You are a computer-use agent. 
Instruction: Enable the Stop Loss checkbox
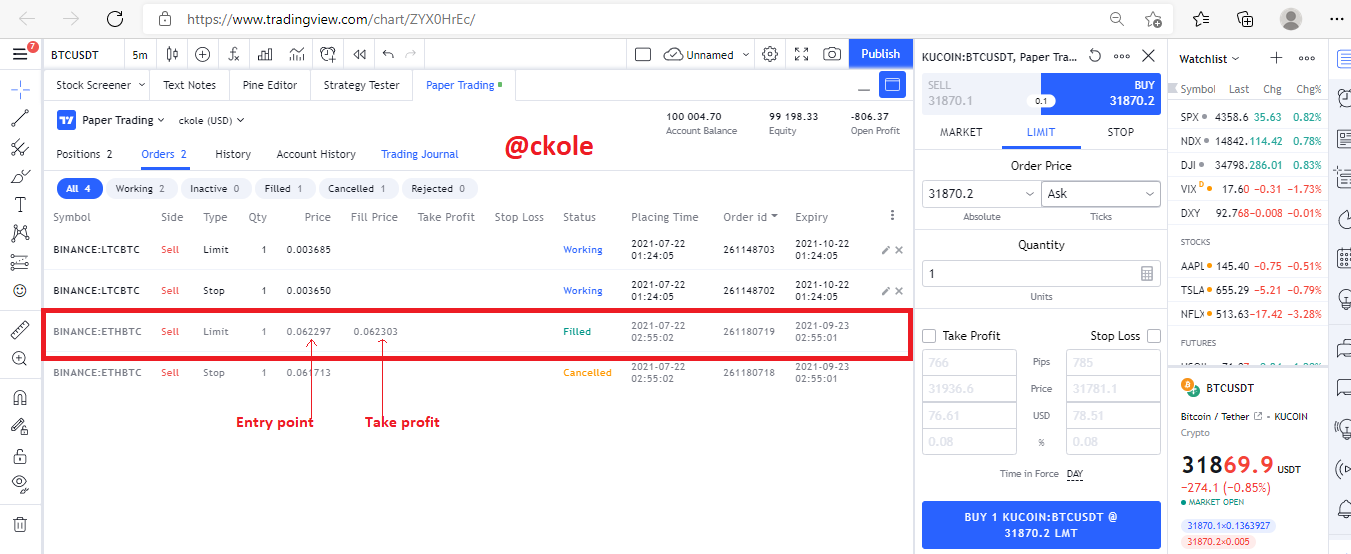click(1154, 336)
